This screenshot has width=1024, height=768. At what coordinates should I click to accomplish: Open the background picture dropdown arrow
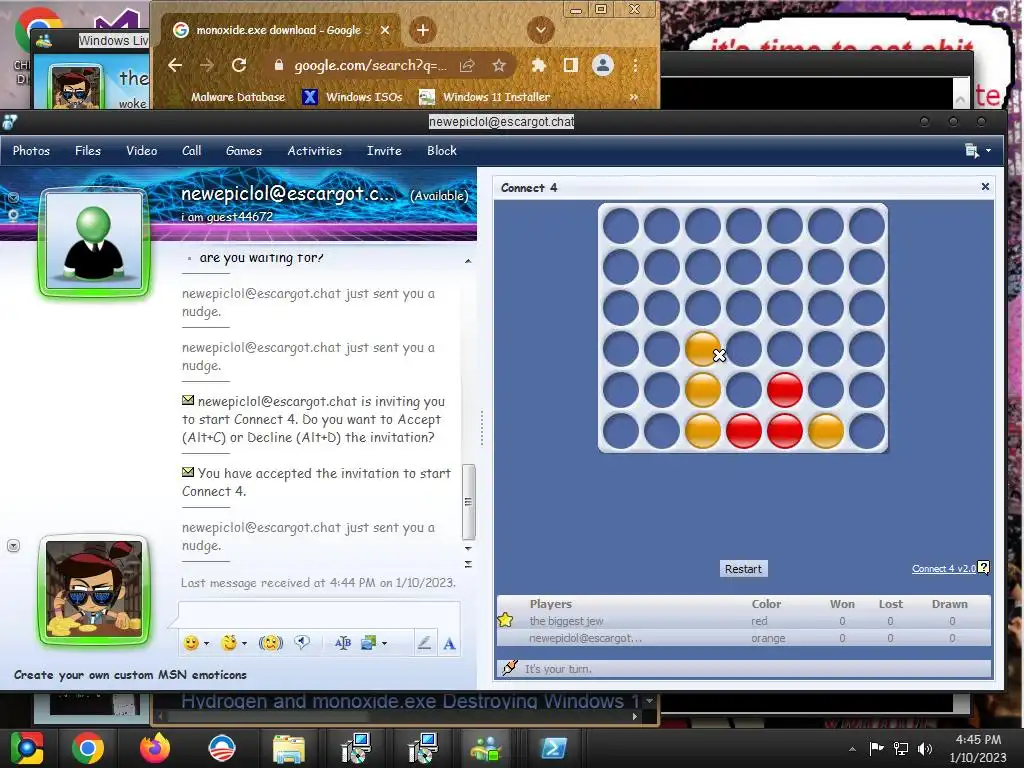tap(385, 644)
